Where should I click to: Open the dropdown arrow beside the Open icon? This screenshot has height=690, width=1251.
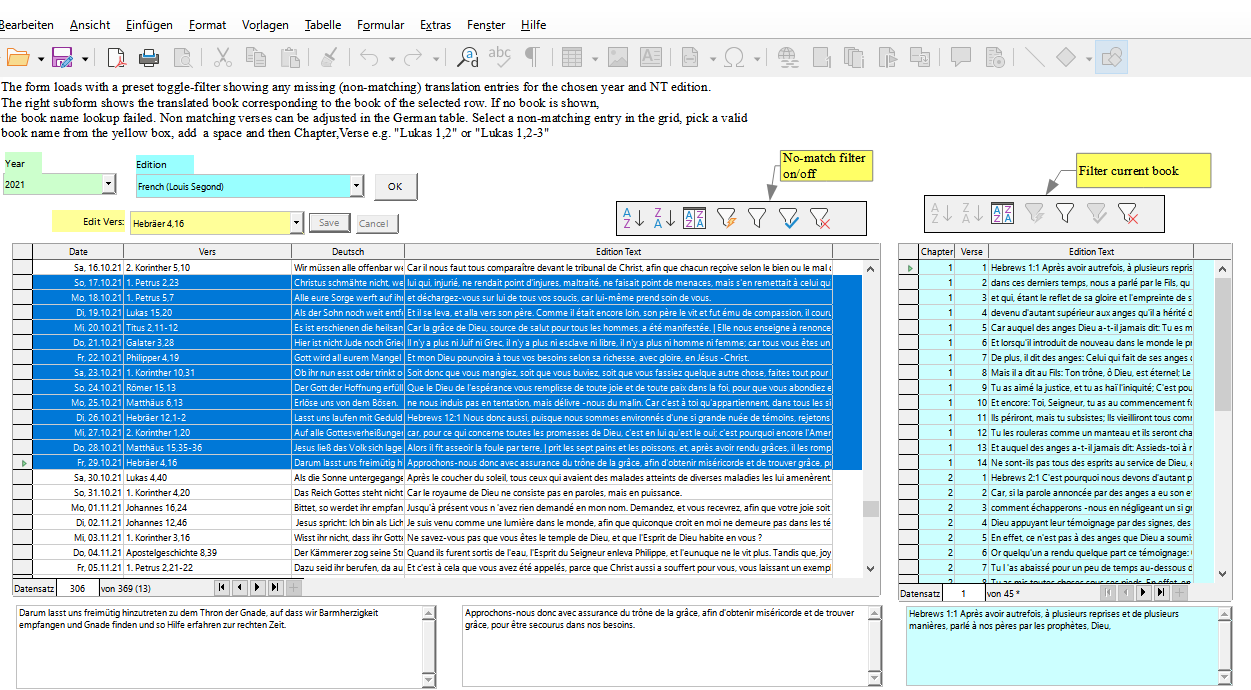[x=40, y=58]
